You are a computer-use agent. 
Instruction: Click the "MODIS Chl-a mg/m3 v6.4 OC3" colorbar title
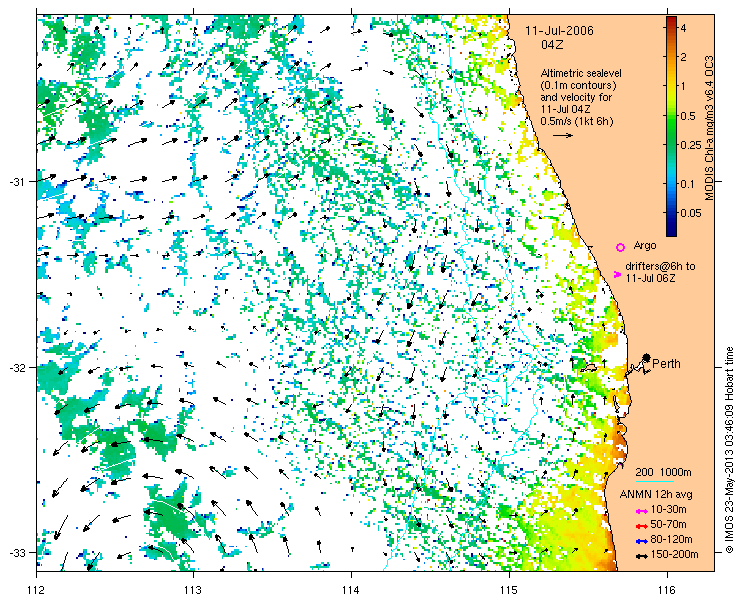tap(709, 128)
